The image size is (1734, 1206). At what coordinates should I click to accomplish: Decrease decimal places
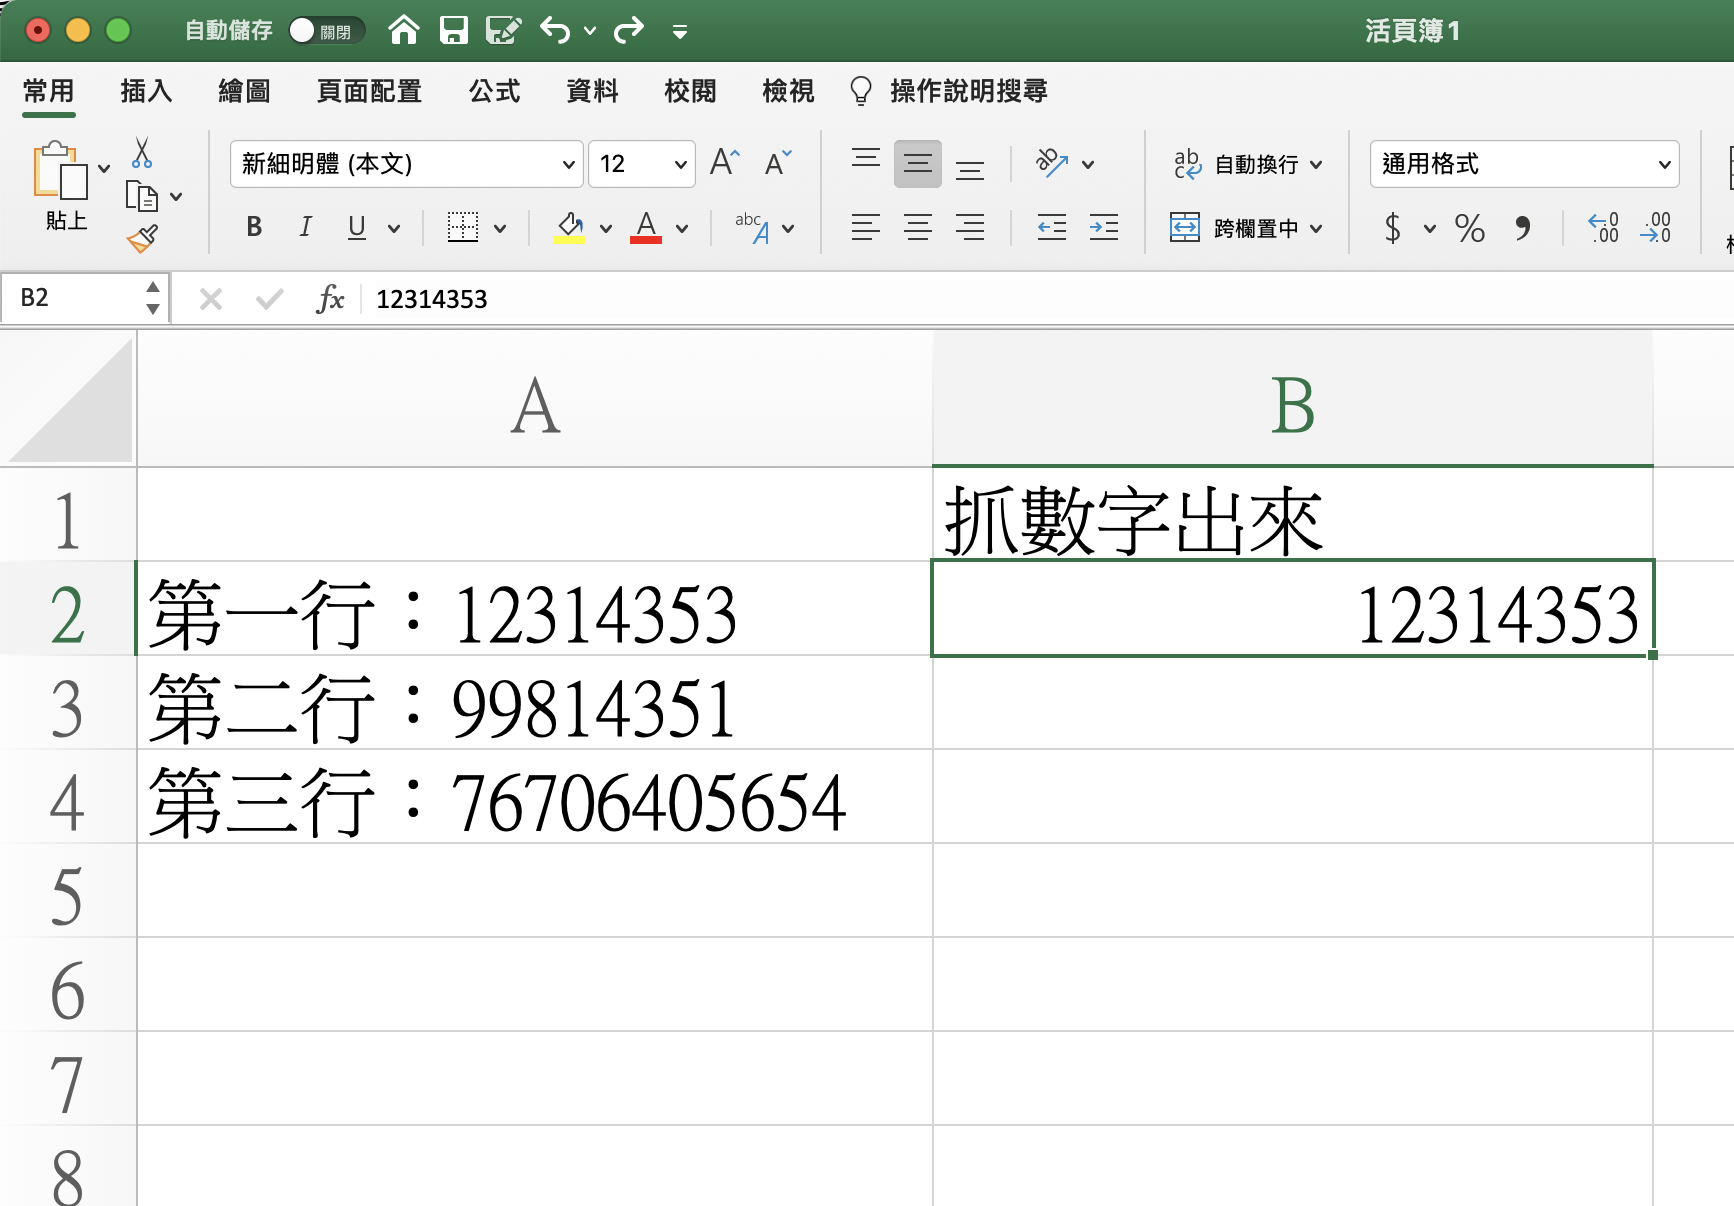pyautogui.click(x=1655, y=228)
